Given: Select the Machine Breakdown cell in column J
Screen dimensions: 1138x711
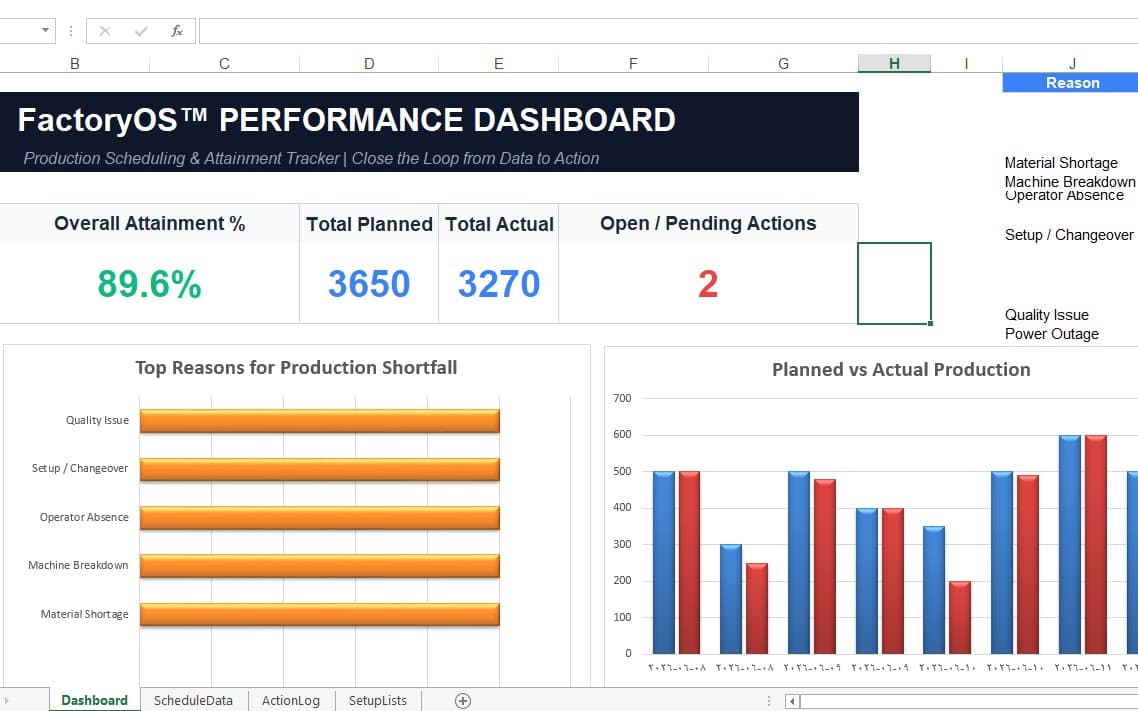Looking at the screenshot, I should pos(1070,181).
